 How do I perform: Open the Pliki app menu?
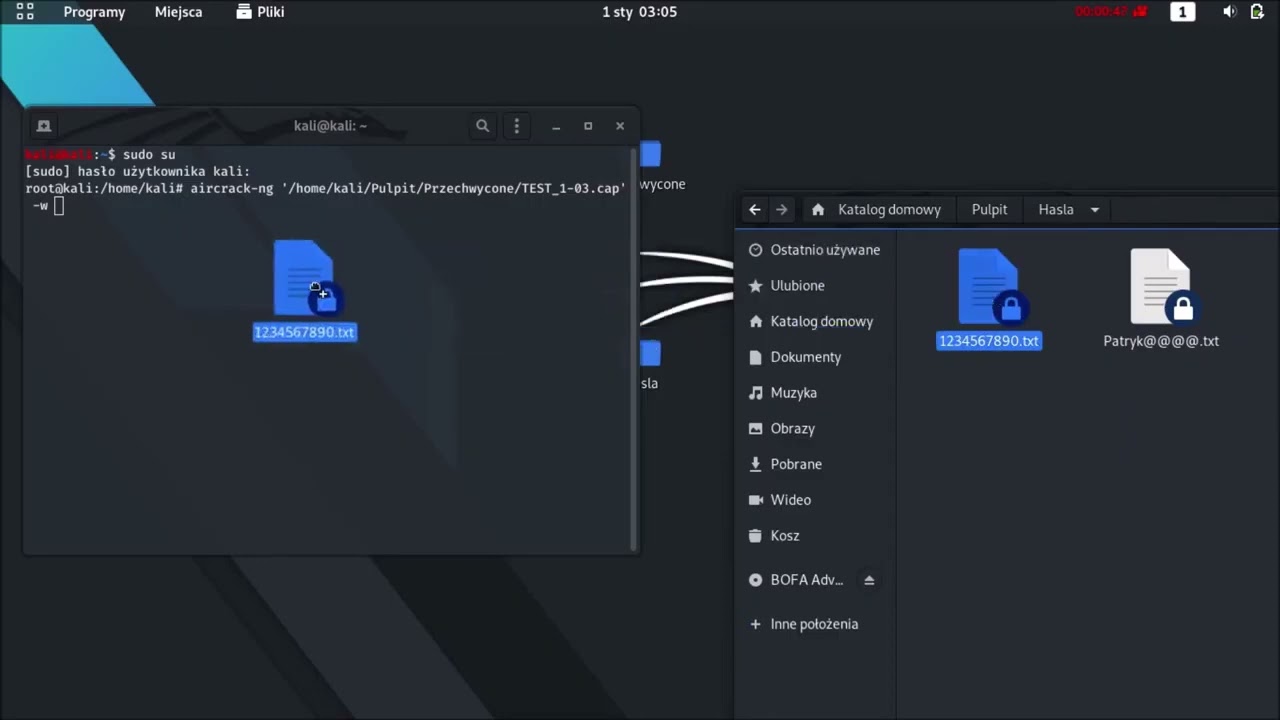(x=260, y=12)
